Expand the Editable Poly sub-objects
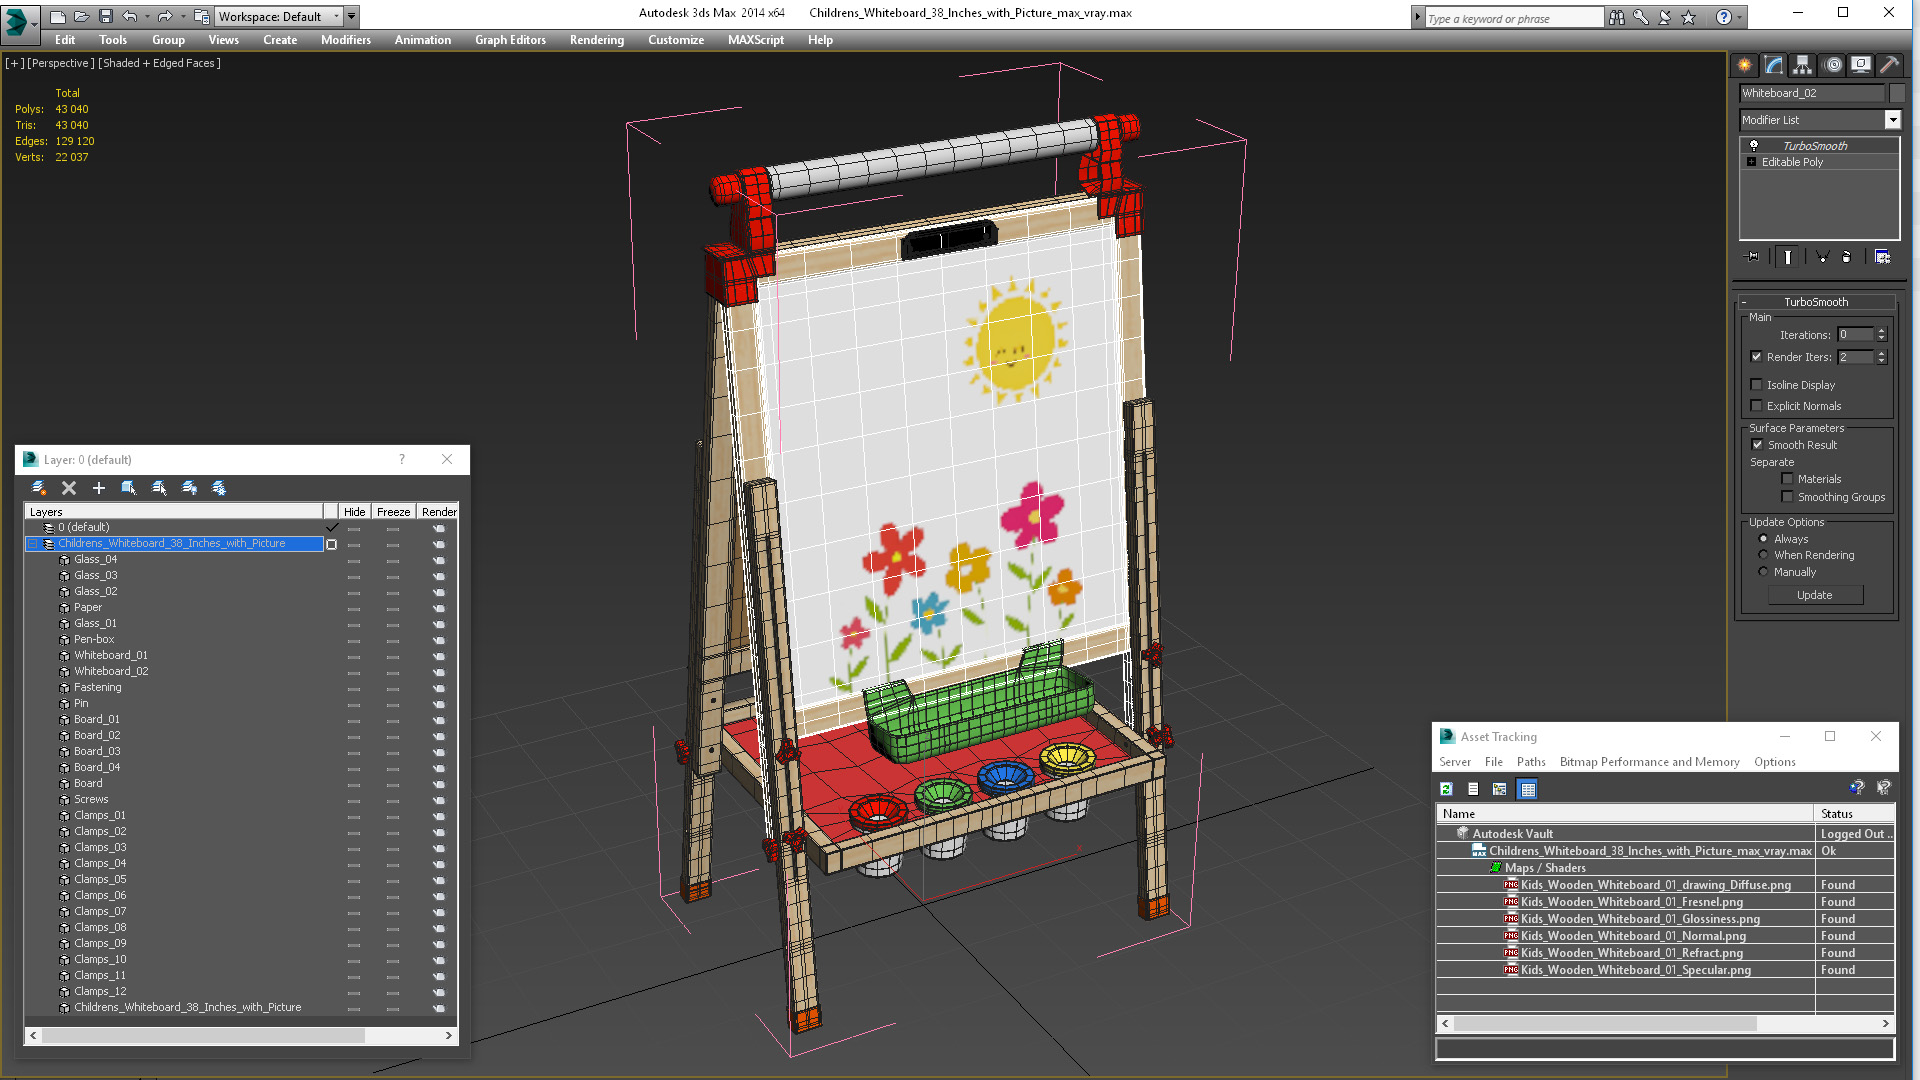 click(1752, 162)
